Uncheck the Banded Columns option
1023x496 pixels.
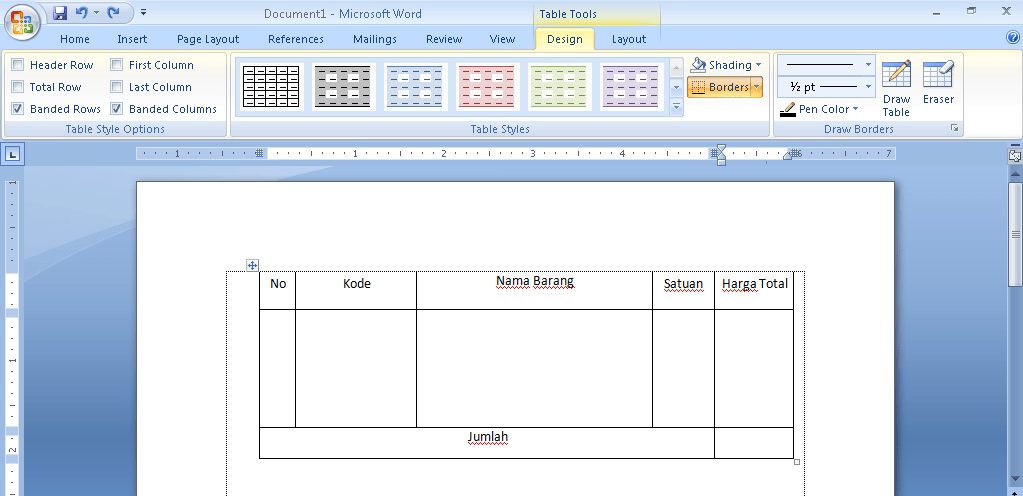tap(116, 108)
